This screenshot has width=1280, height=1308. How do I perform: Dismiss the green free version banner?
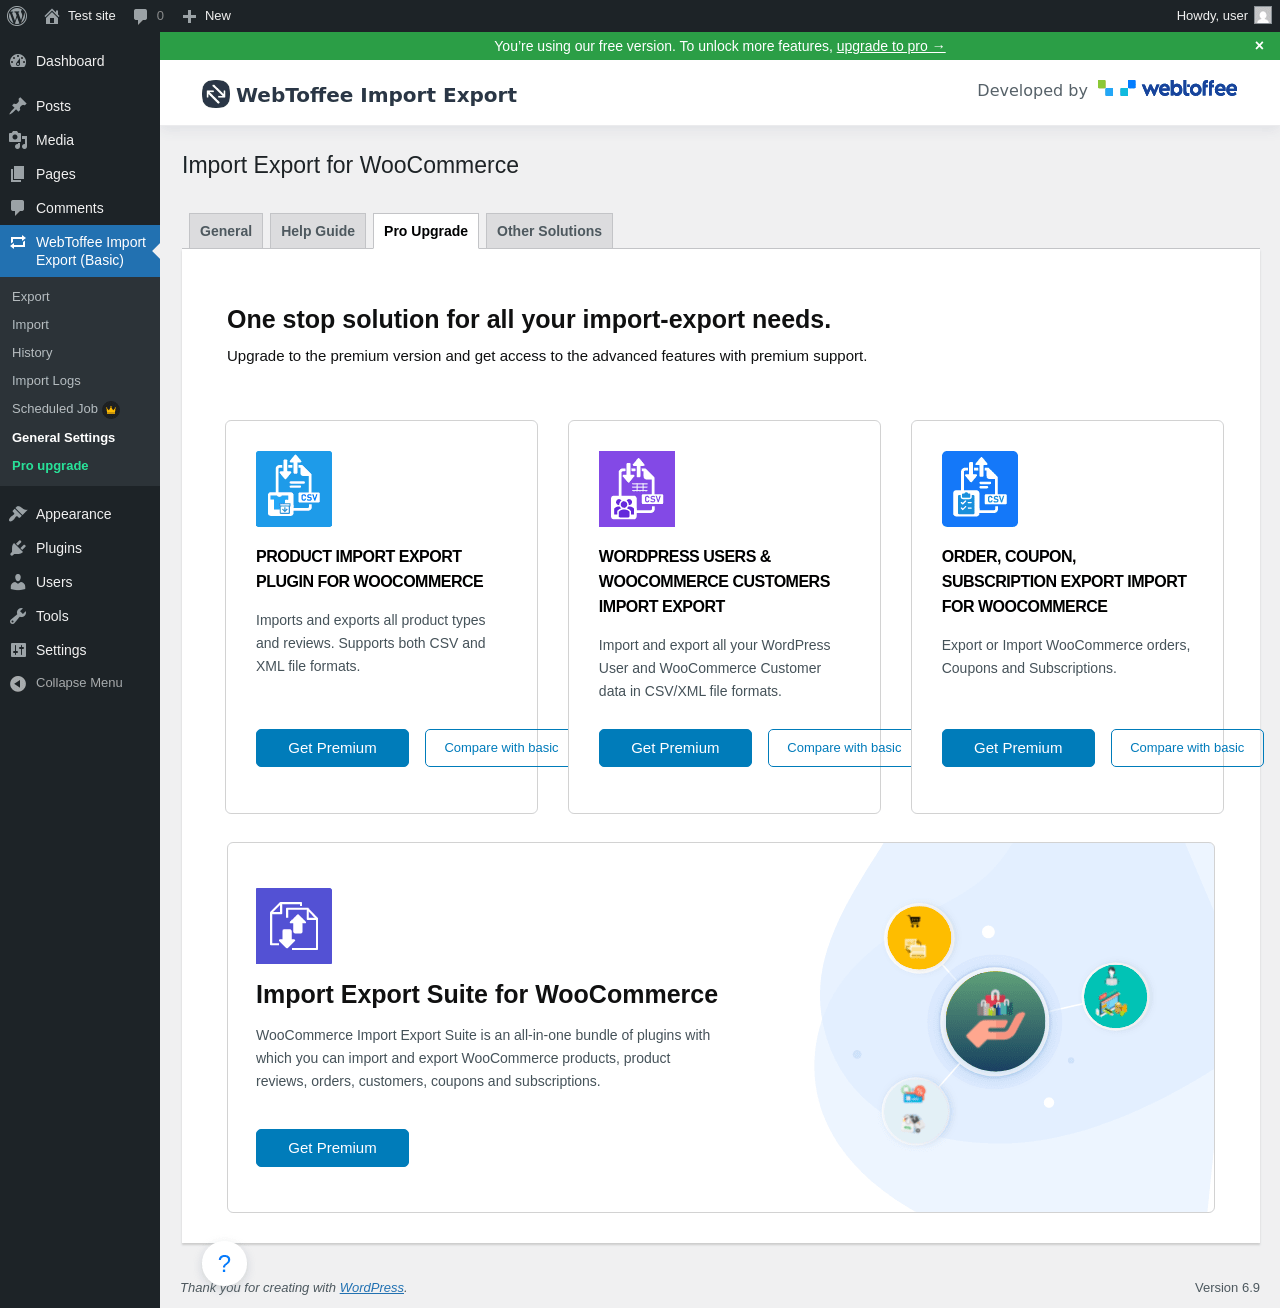point(1259,46)
